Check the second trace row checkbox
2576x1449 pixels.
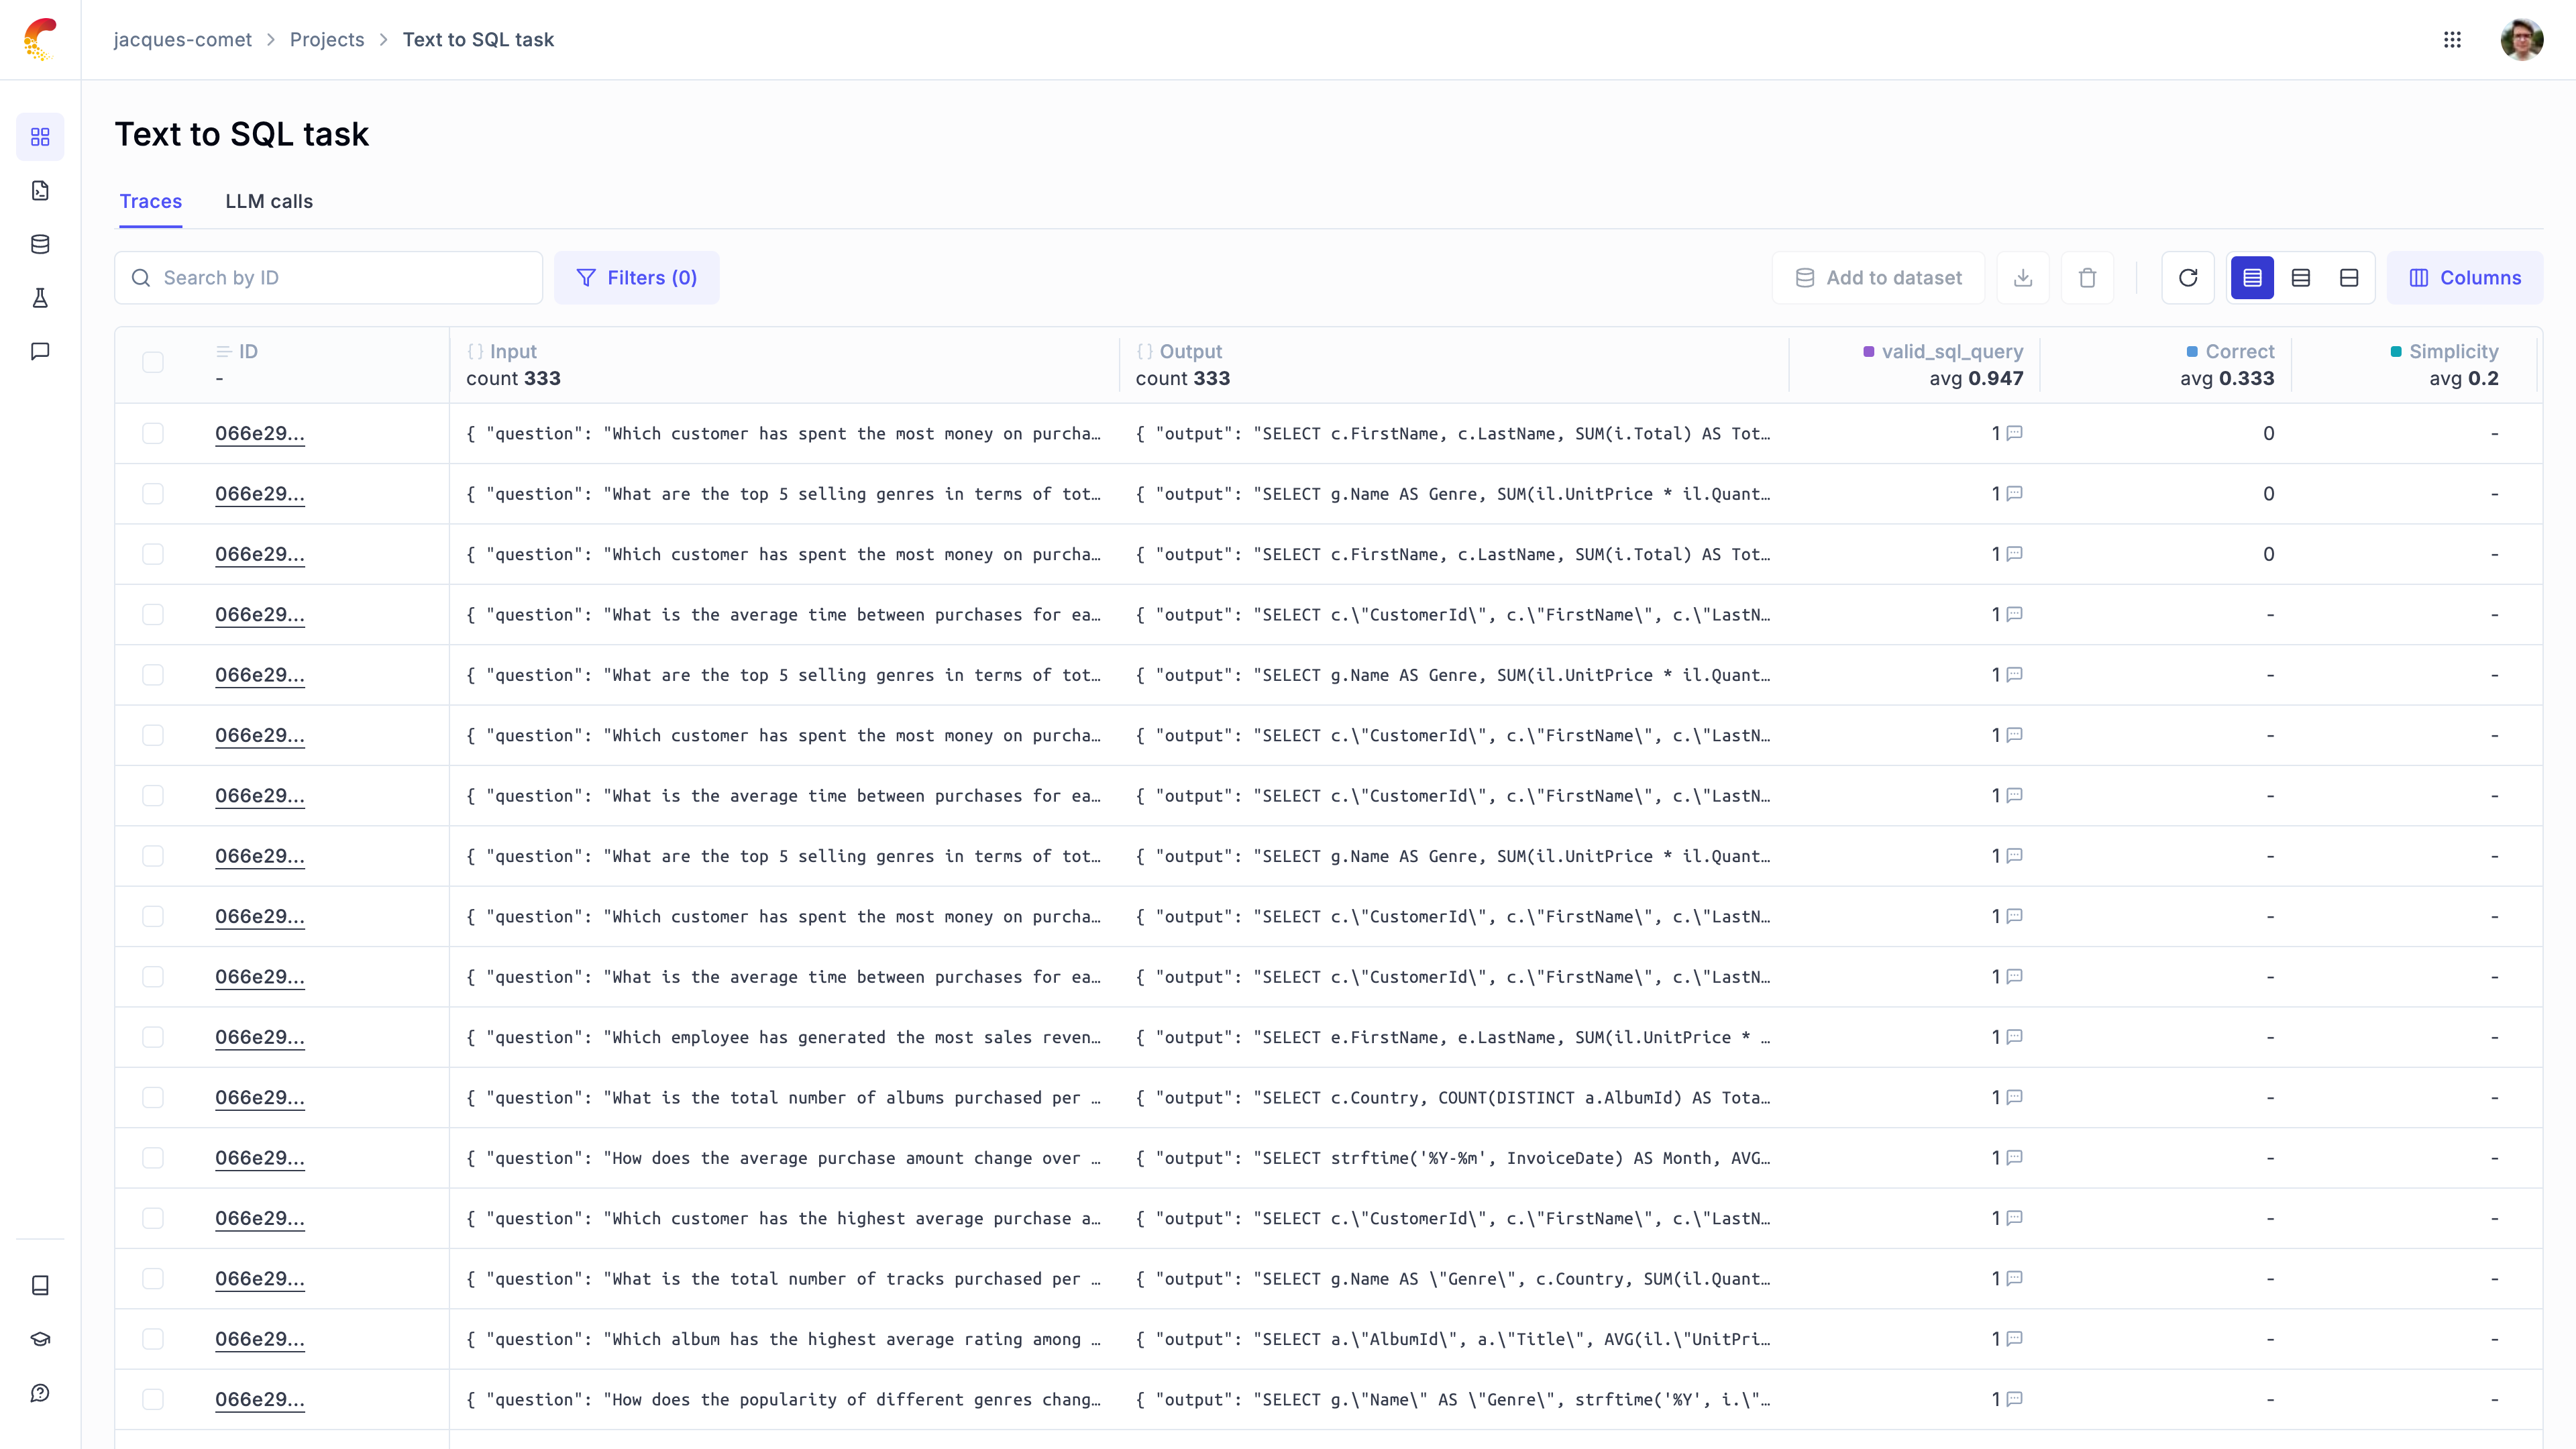pos(153,494)
